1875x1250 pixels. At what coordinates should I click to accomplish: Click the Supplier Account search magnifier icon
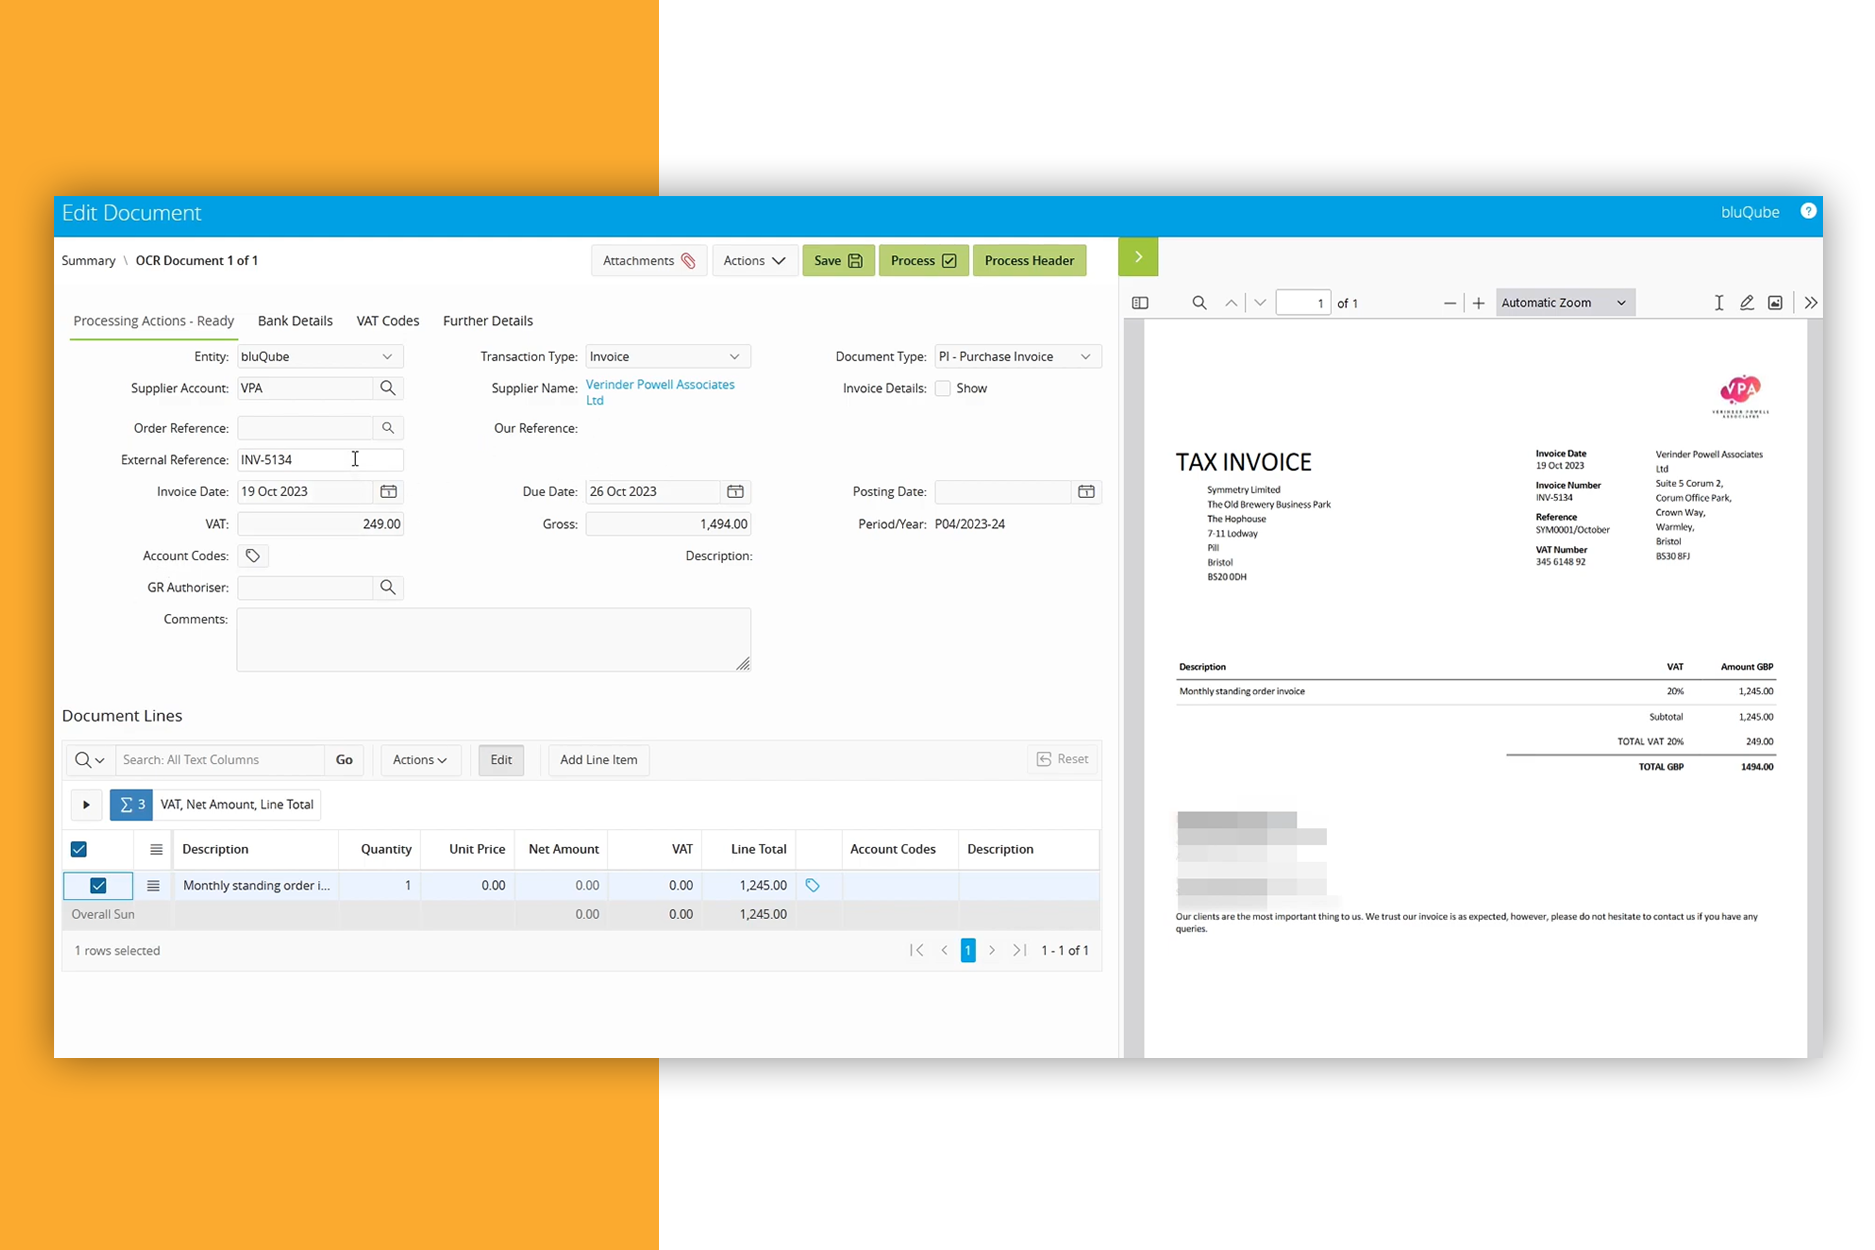tap(388, 388)
